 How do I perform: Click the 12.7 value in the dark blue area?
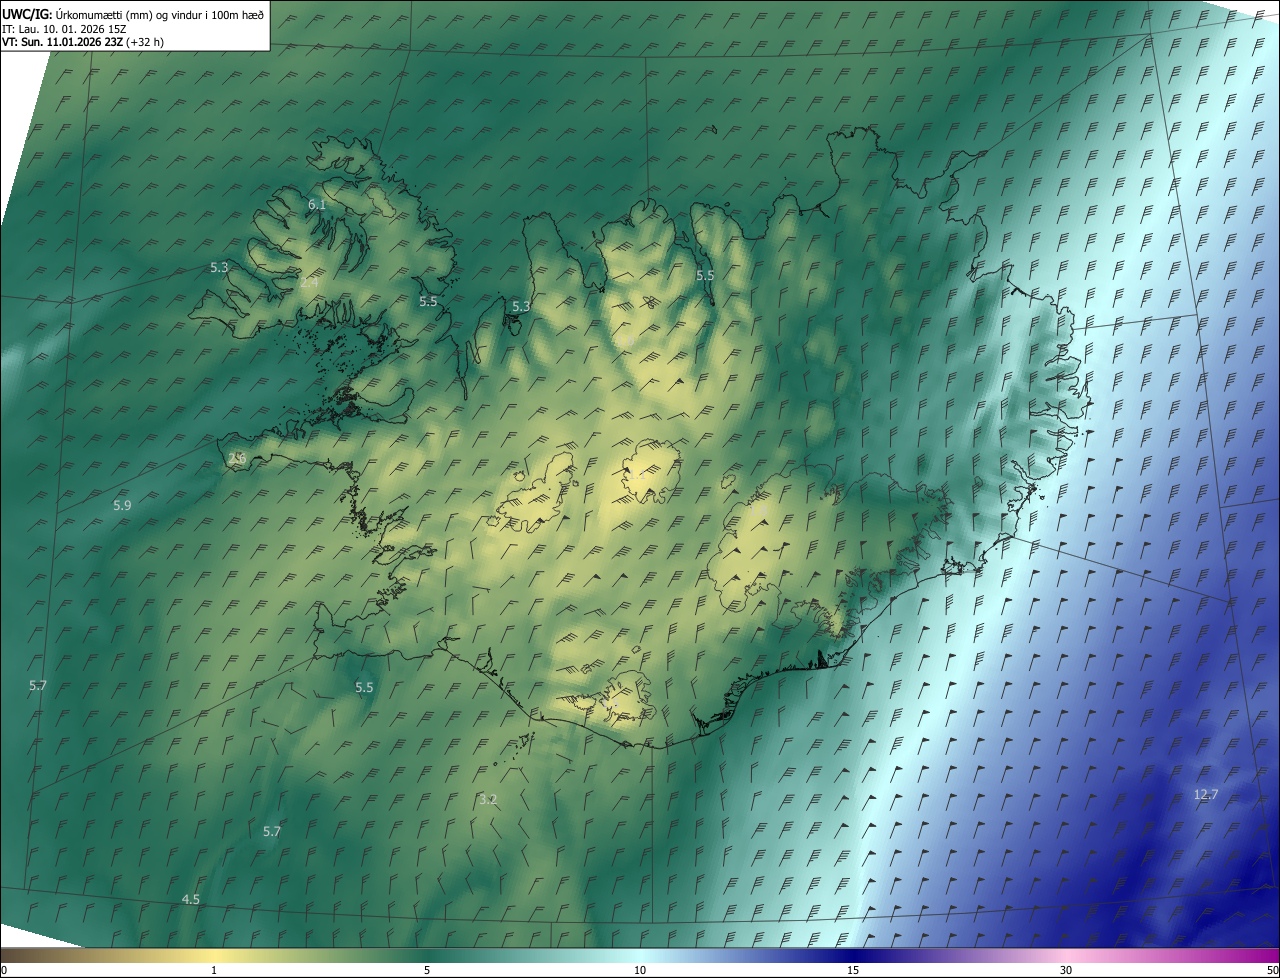[1206, 795]
